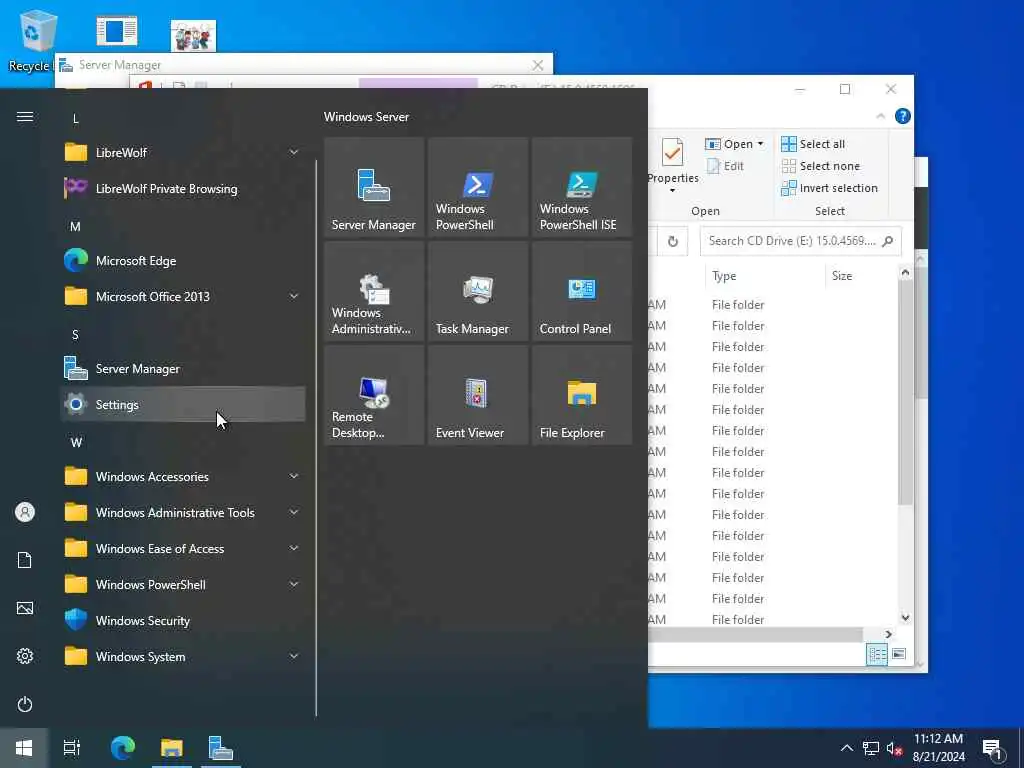Refresh the Explorer address bar
The height and width of the screenshot is (768, 1024).
point(673,242)
